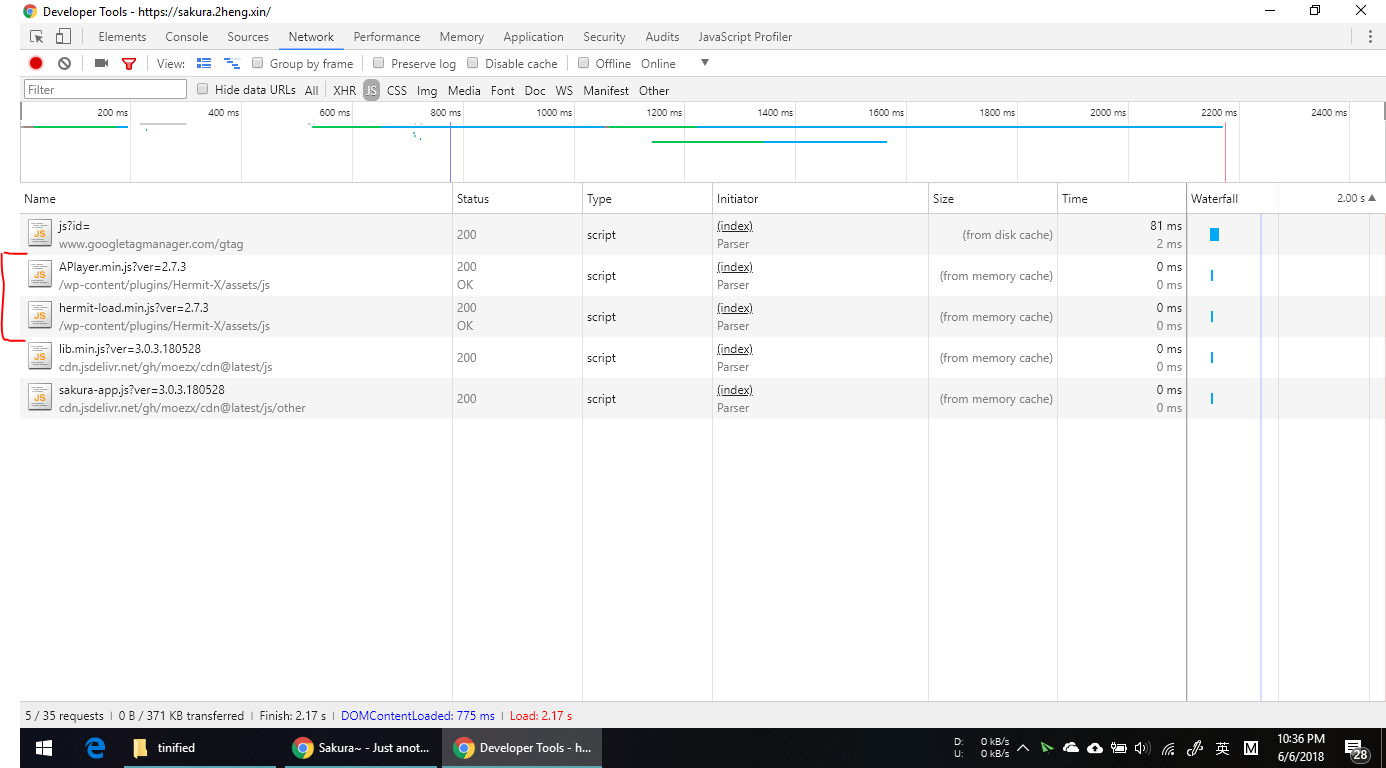Click the capture screenshots camera icon

click(101, 63)
